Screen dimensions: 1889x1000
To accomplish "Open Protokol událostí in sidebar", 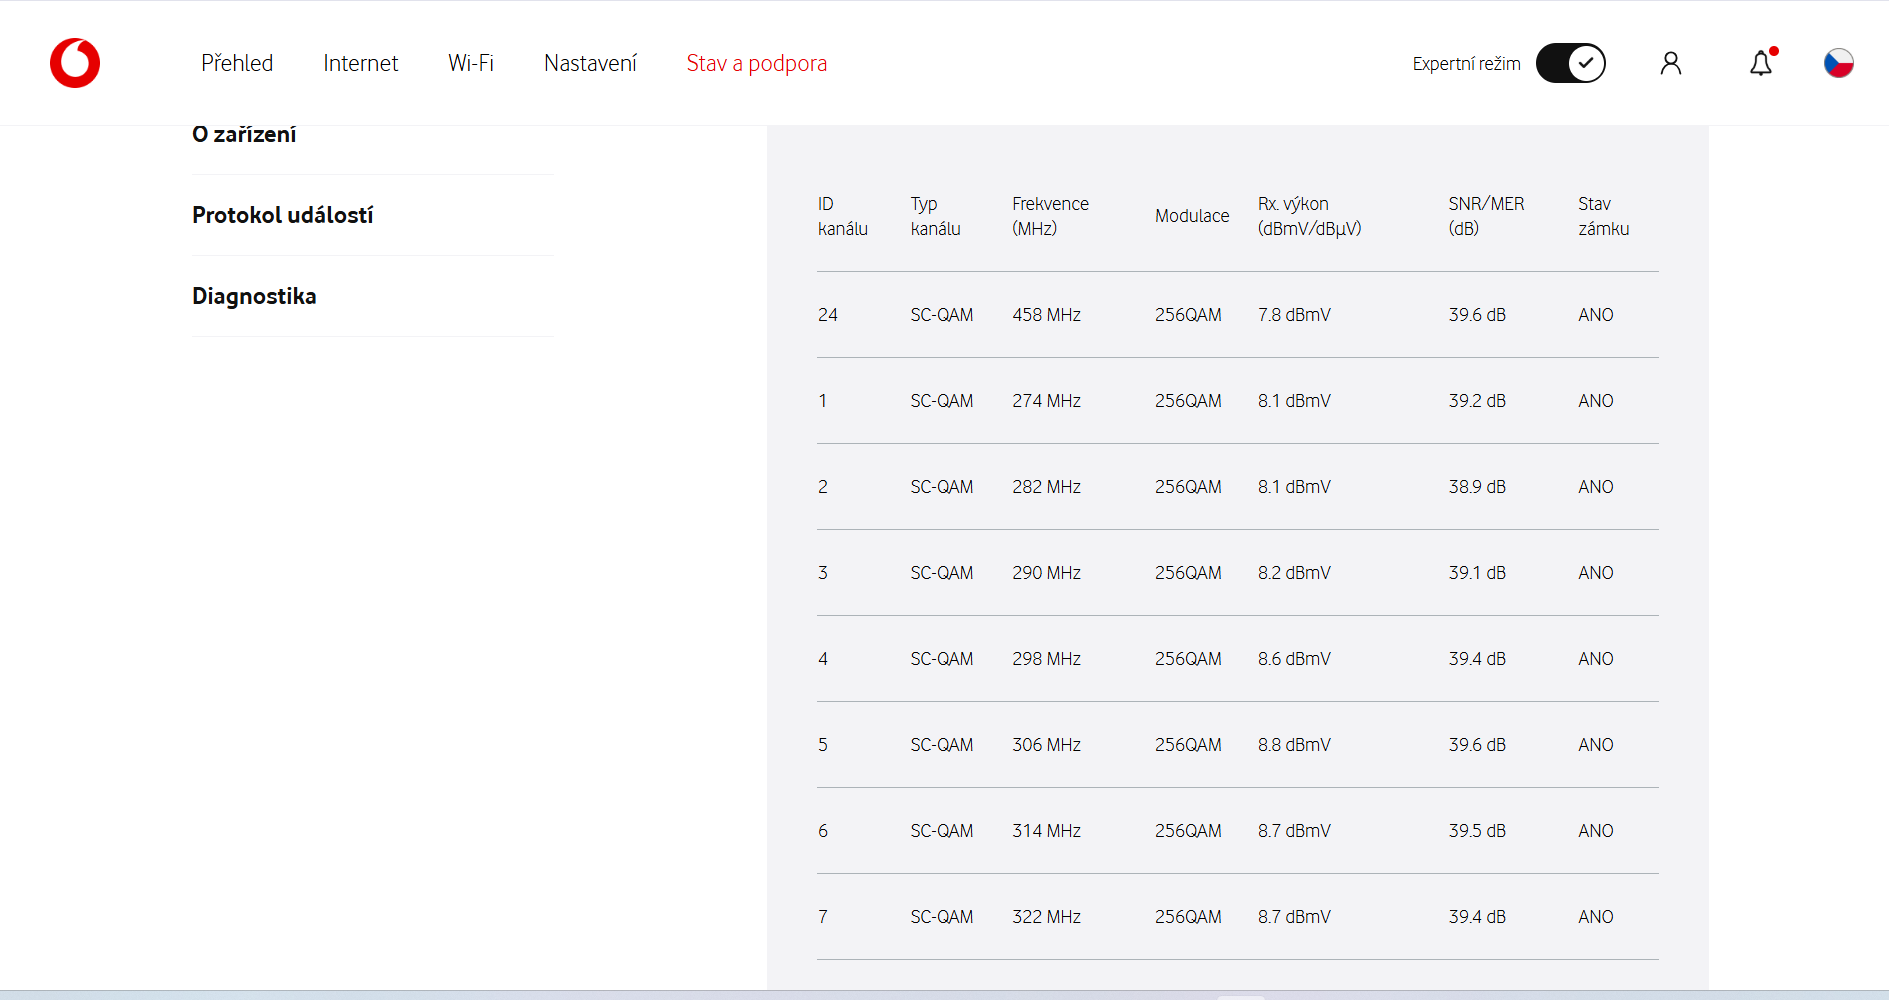I will point(282,215).
